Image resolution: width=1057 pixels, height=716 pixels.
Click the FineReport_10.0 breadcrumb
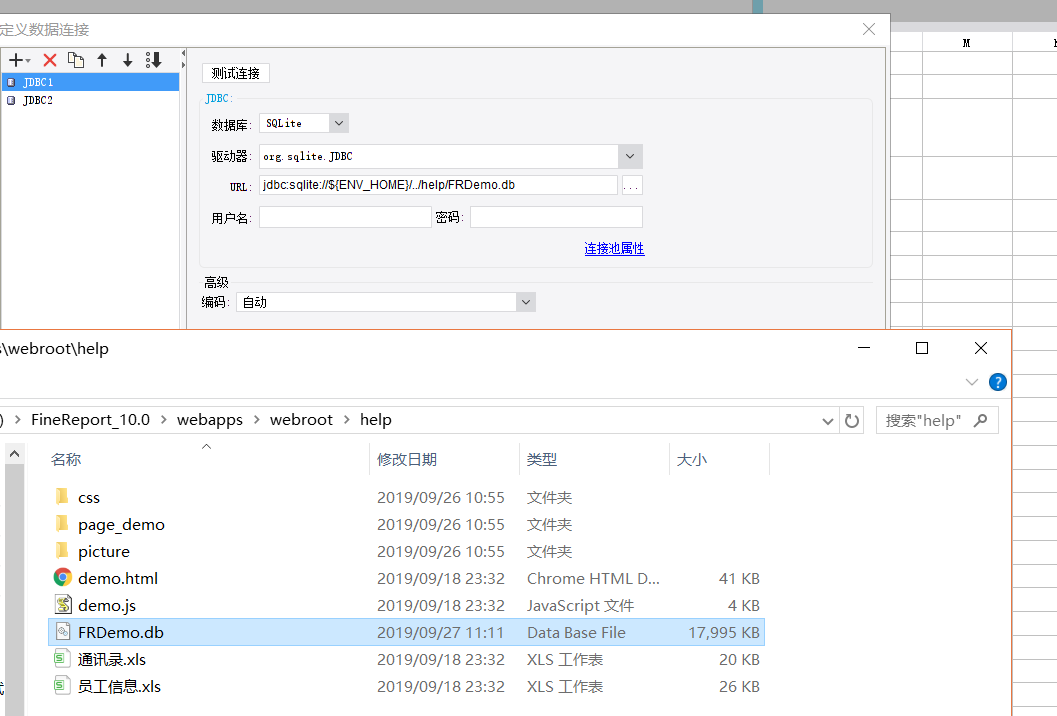pos(90,419)
